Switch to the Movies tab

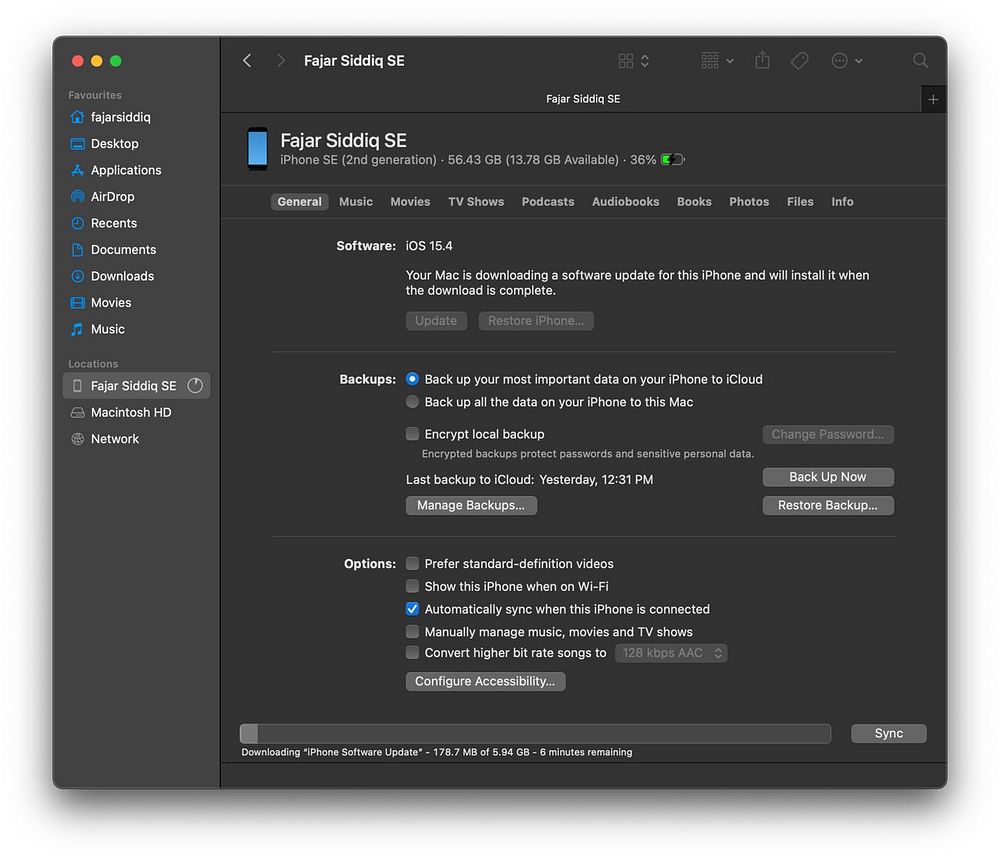click(x=410, y=202)
